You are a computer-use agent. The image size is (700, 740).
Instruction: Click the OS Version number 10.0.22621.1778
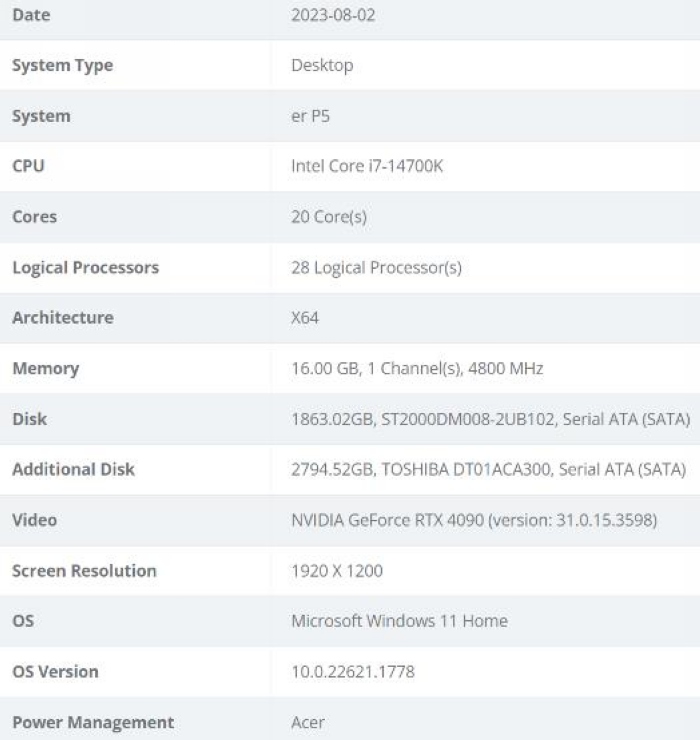point(353,672)
